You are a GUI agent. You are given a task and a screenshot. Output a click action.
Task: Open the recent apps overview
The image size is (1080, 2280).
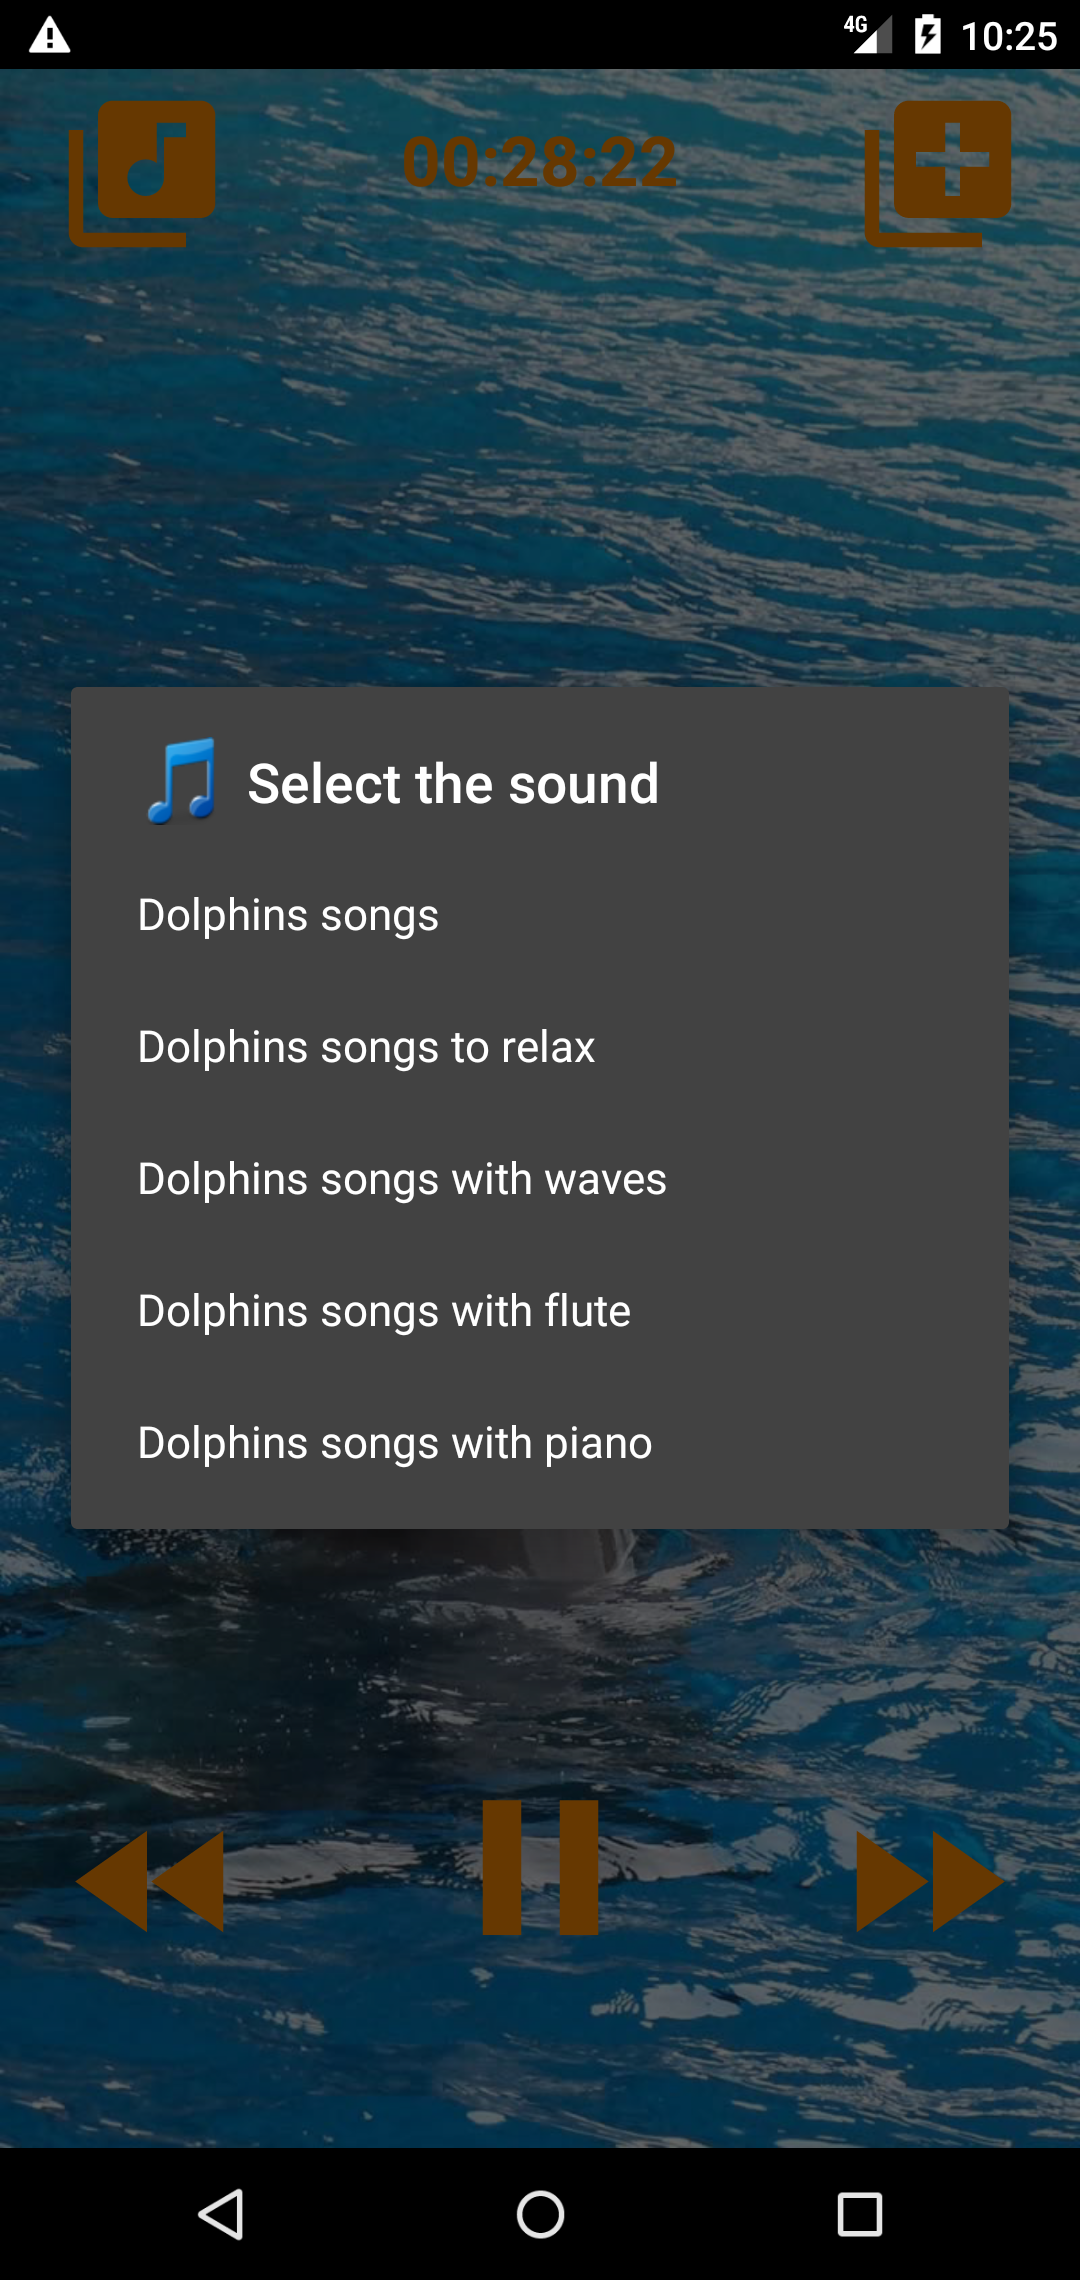[859, 2214]
